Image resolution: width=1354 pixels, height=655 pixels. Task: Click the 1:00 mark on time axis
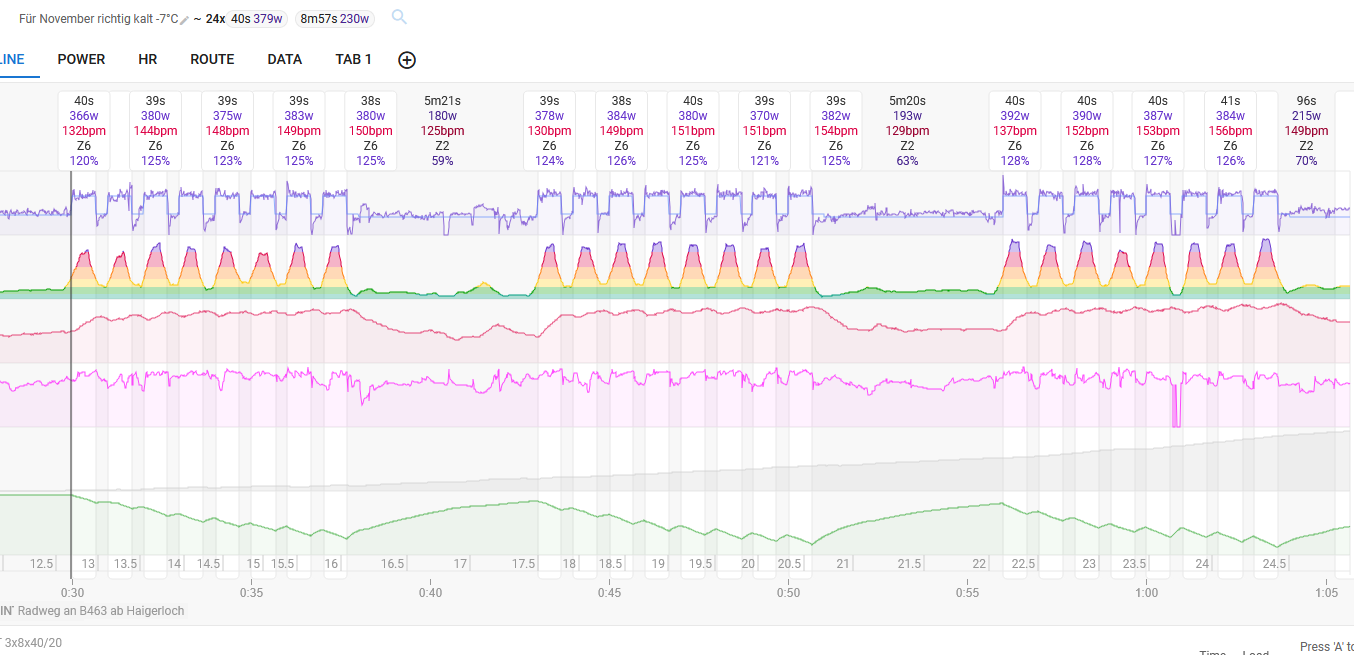(1146, 593)
